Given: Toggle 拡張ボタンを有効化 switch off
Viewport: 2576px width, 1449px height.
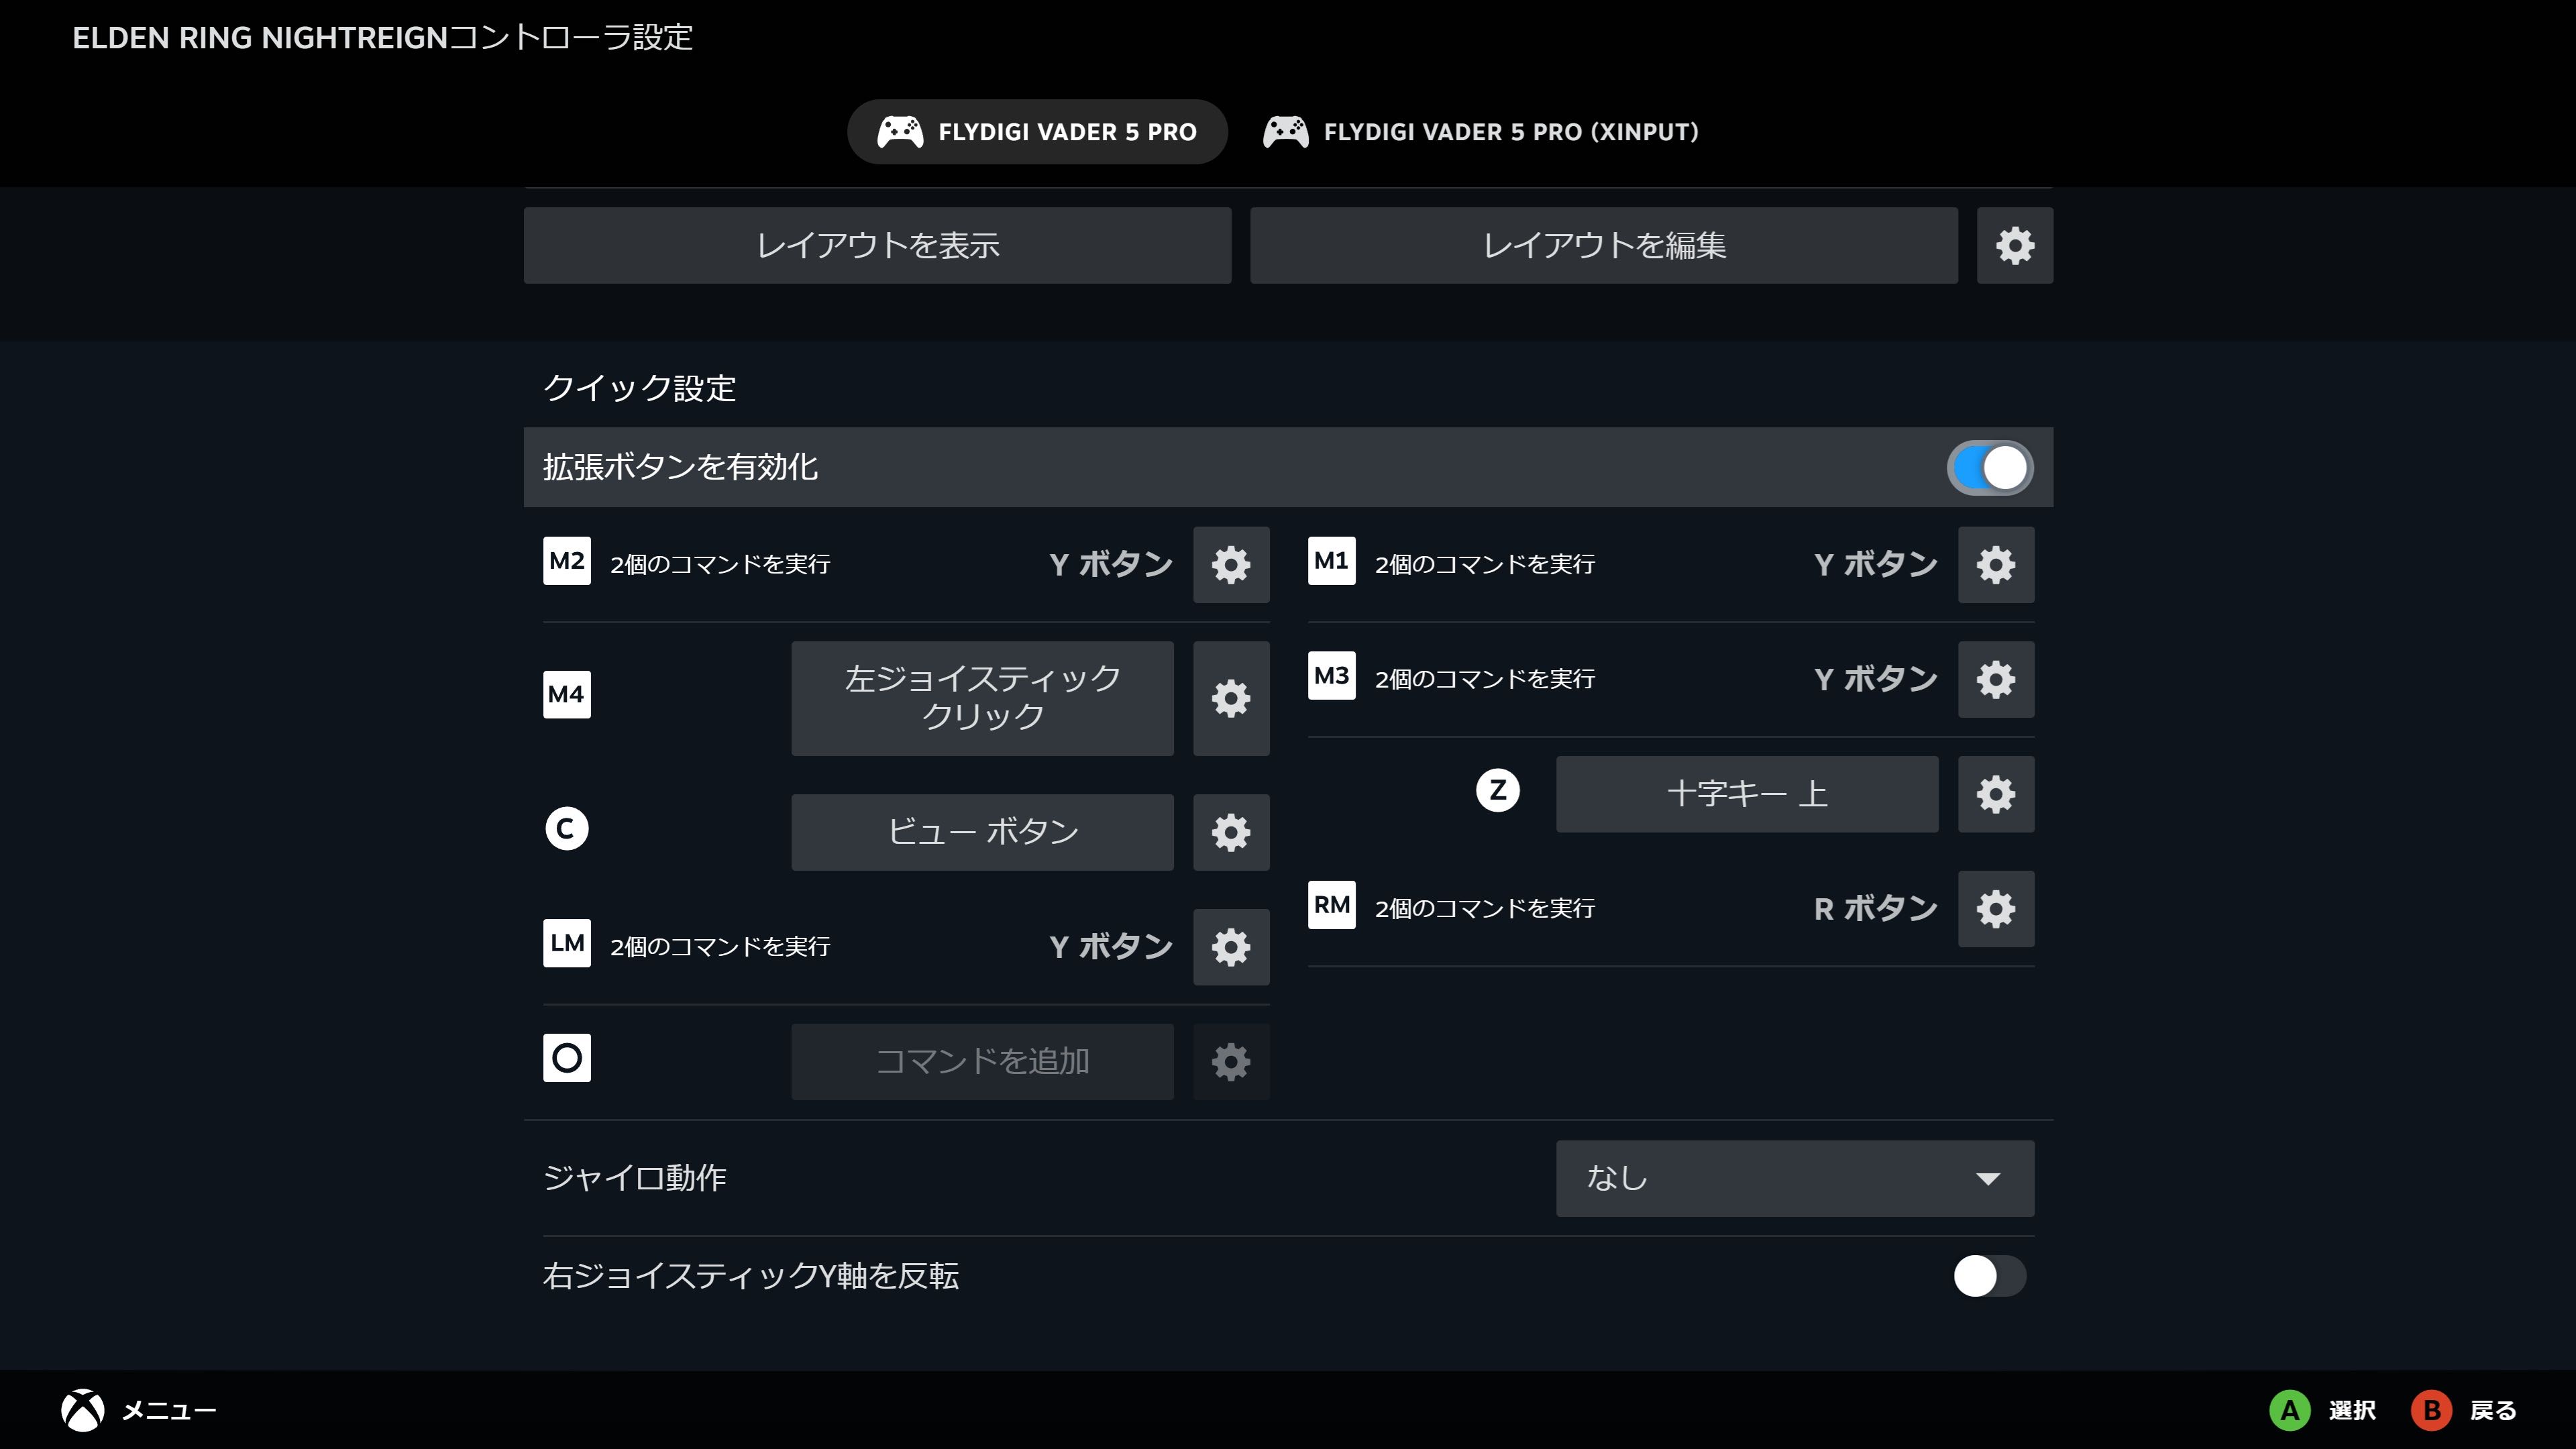Looking at the screenshot, I should 1989,468.
